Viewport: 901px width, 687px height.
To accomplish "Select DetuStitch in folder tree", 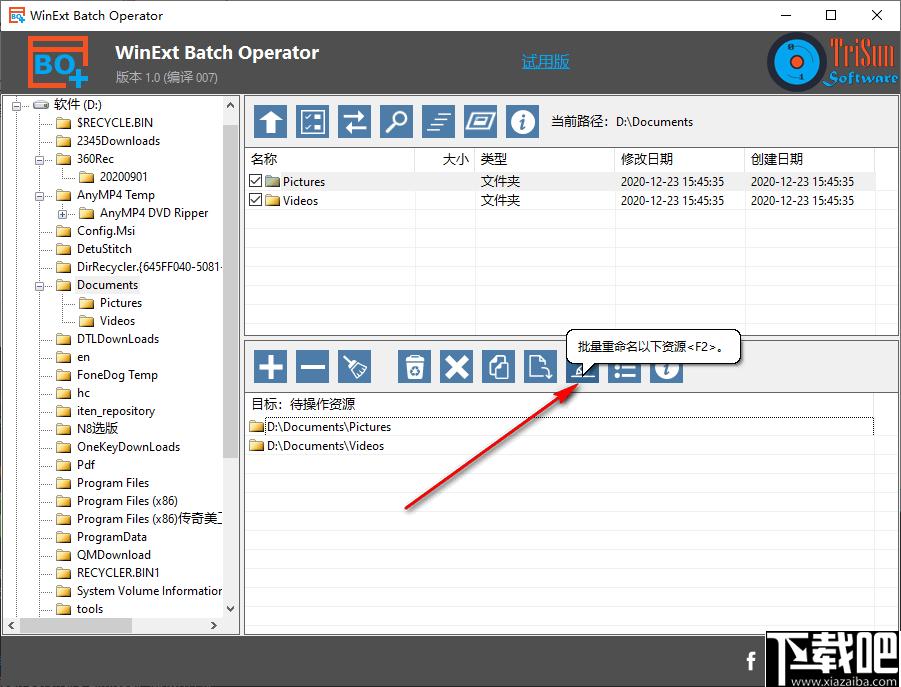I will click(104, 249).
